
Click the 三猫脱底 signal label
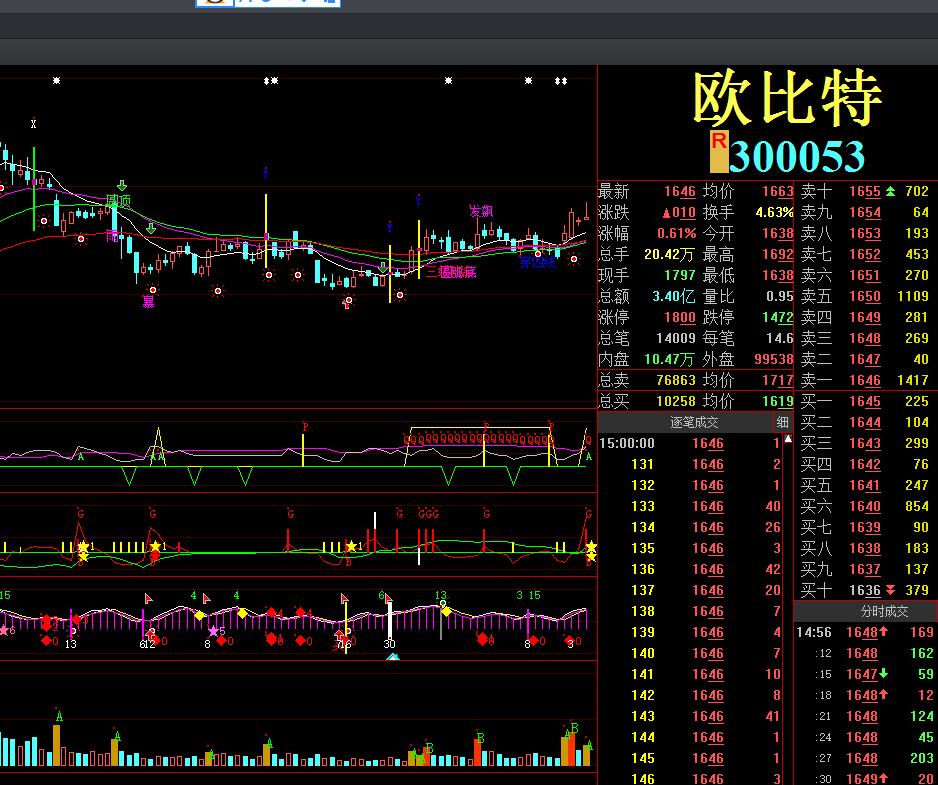(x=451, y=272)
